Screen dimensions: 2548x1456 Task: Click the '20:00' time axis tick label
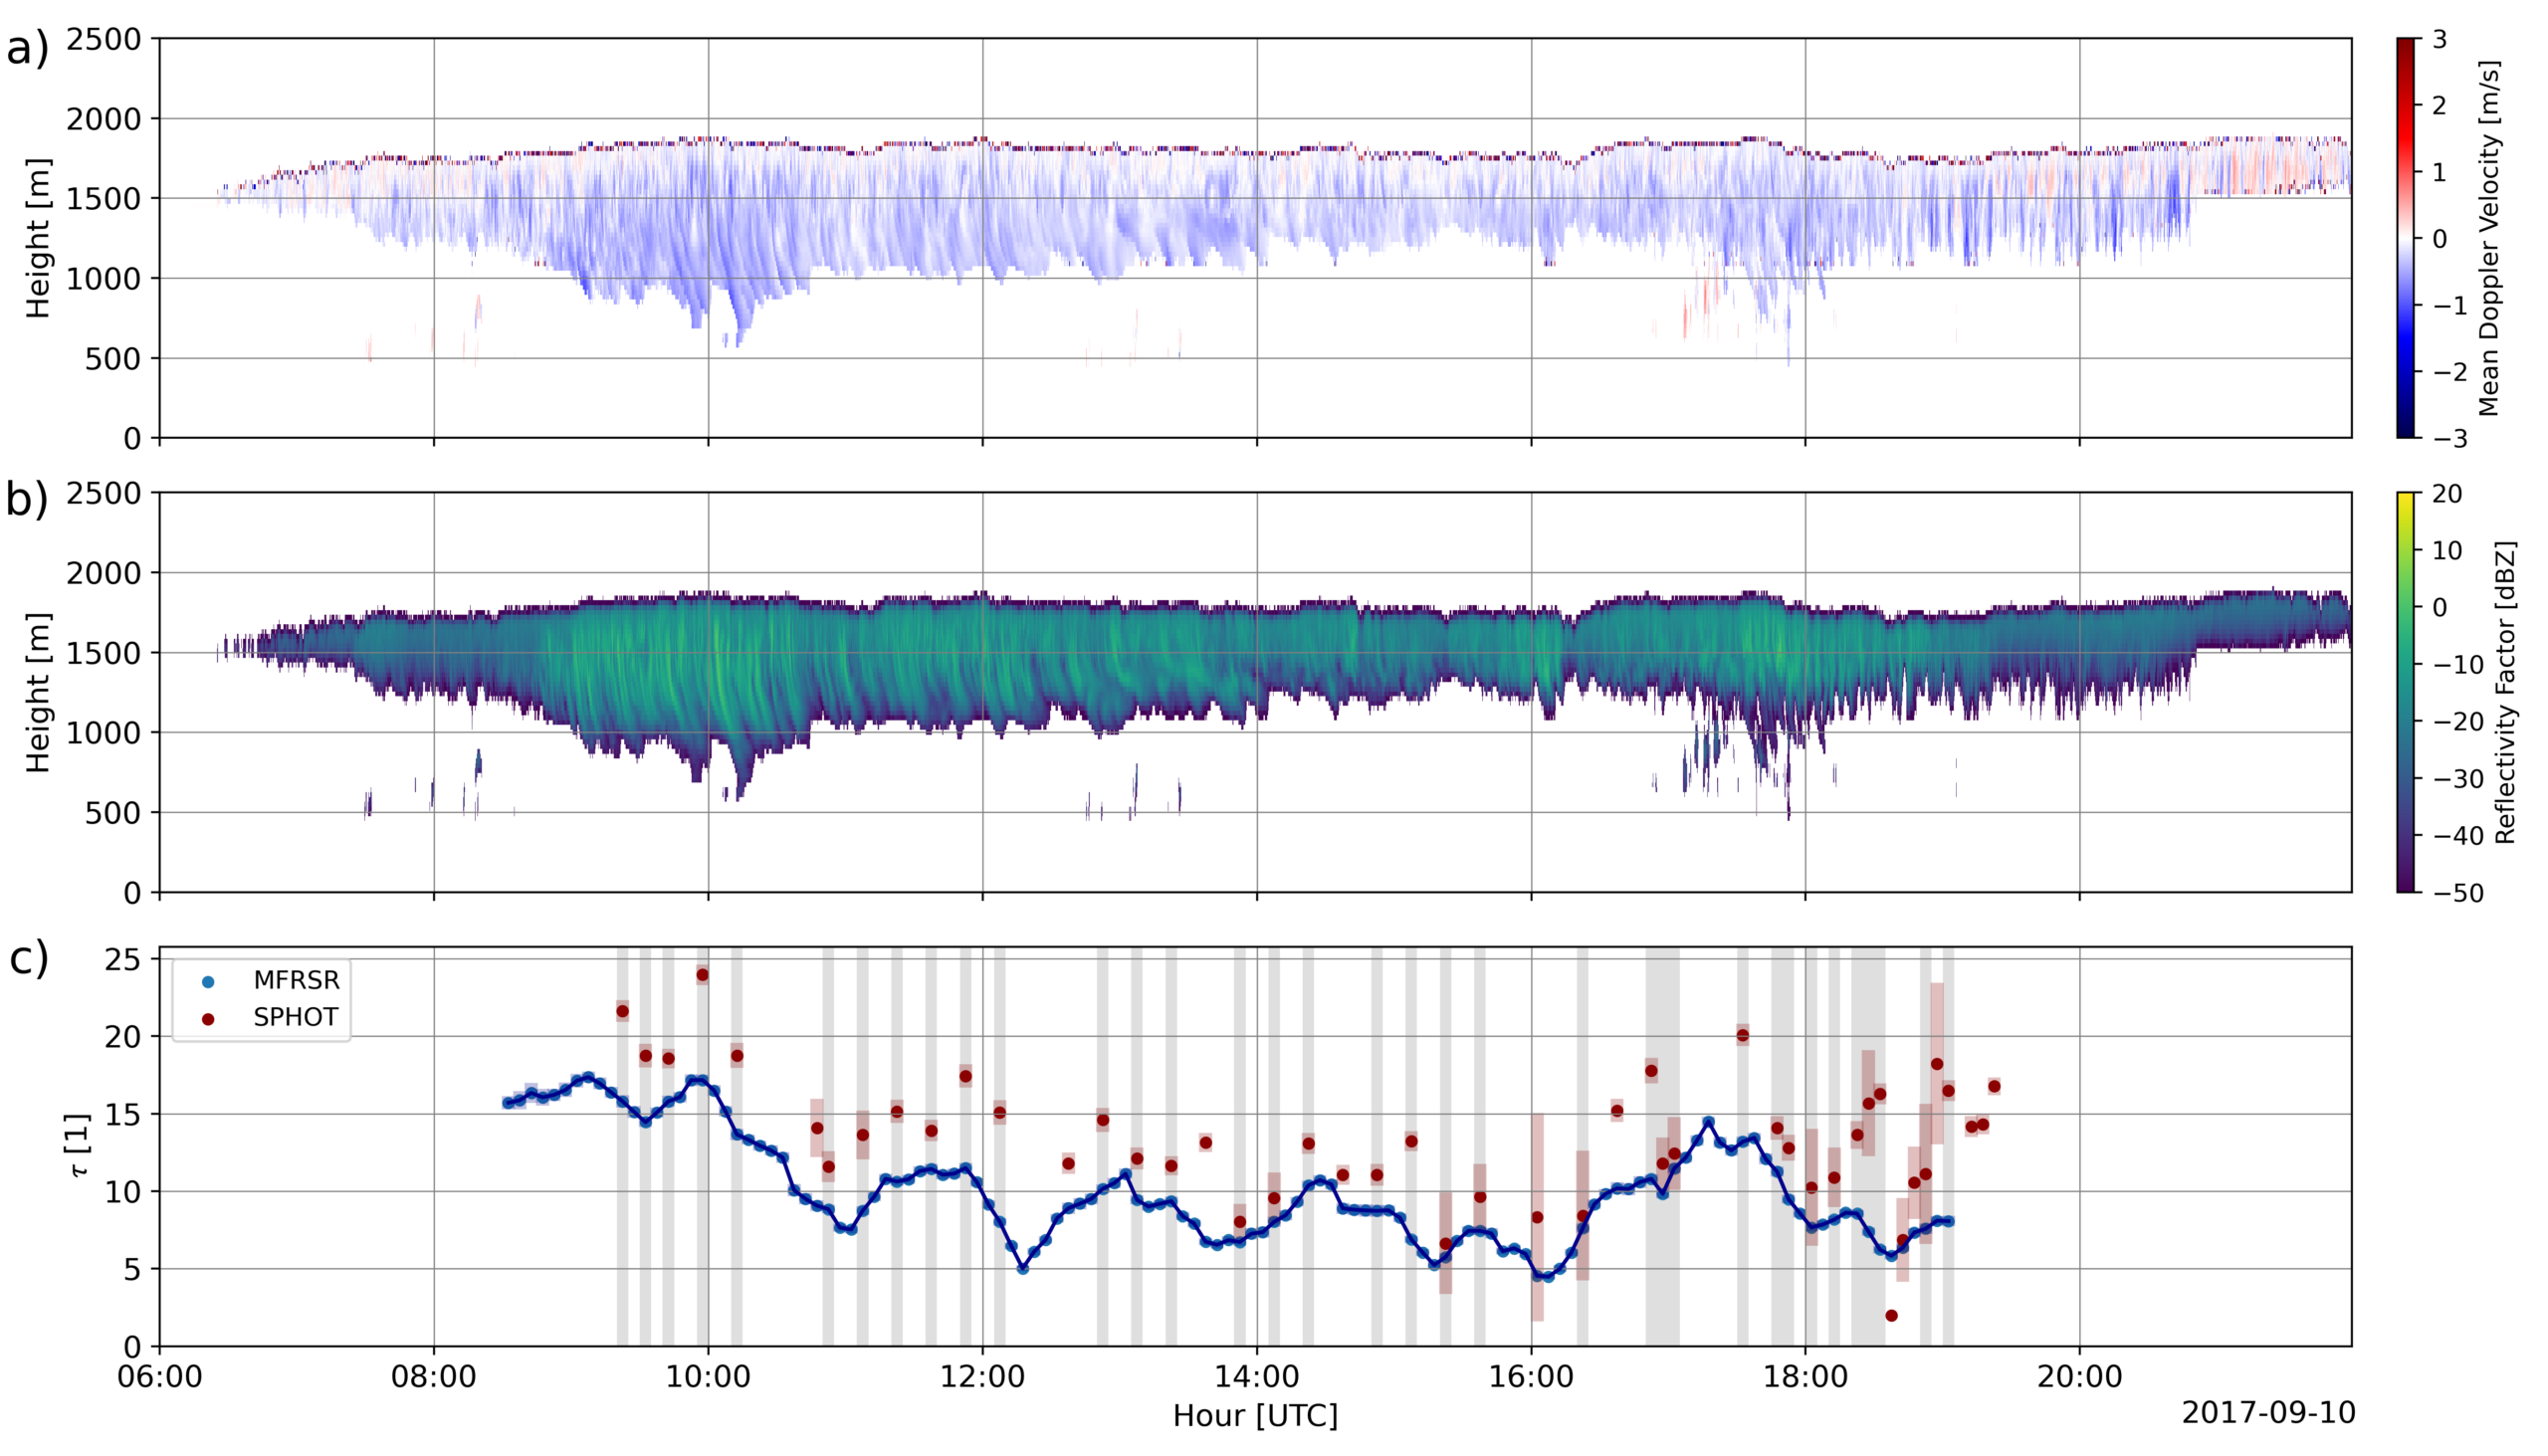pyautogui.click(x=2080, y=1377)
